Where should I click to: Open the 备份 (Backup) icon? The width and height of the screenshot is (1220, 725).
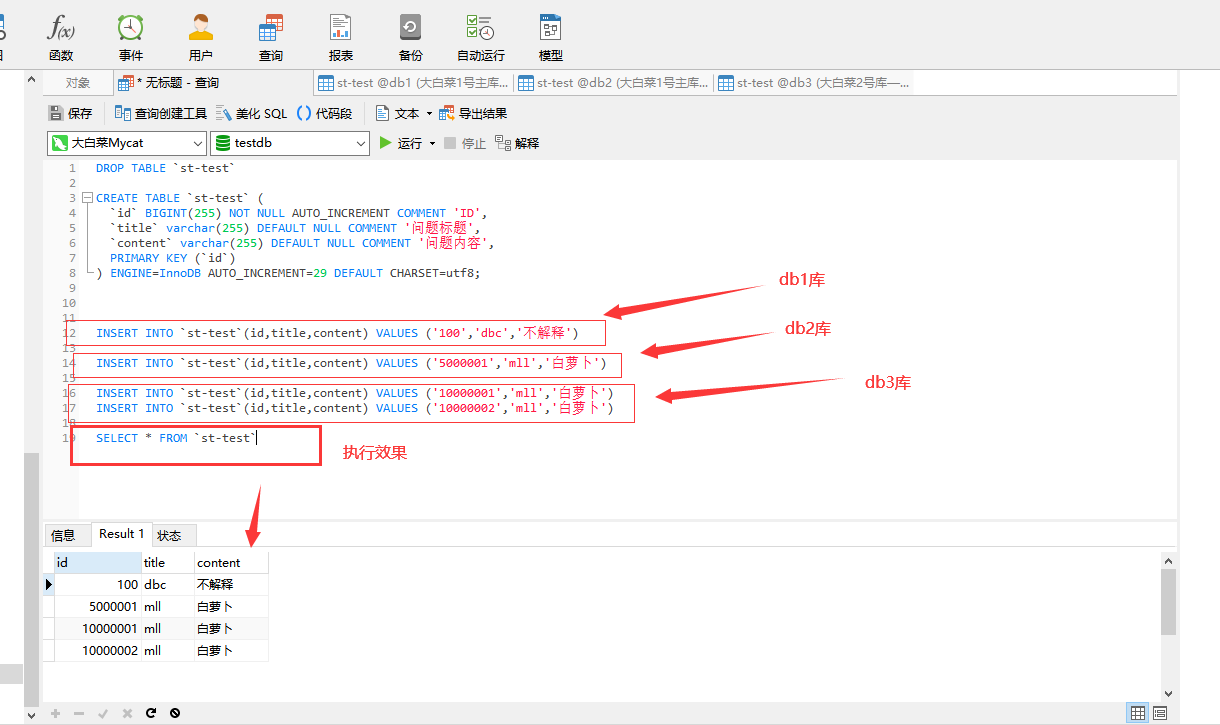click(x=410, y=38)
